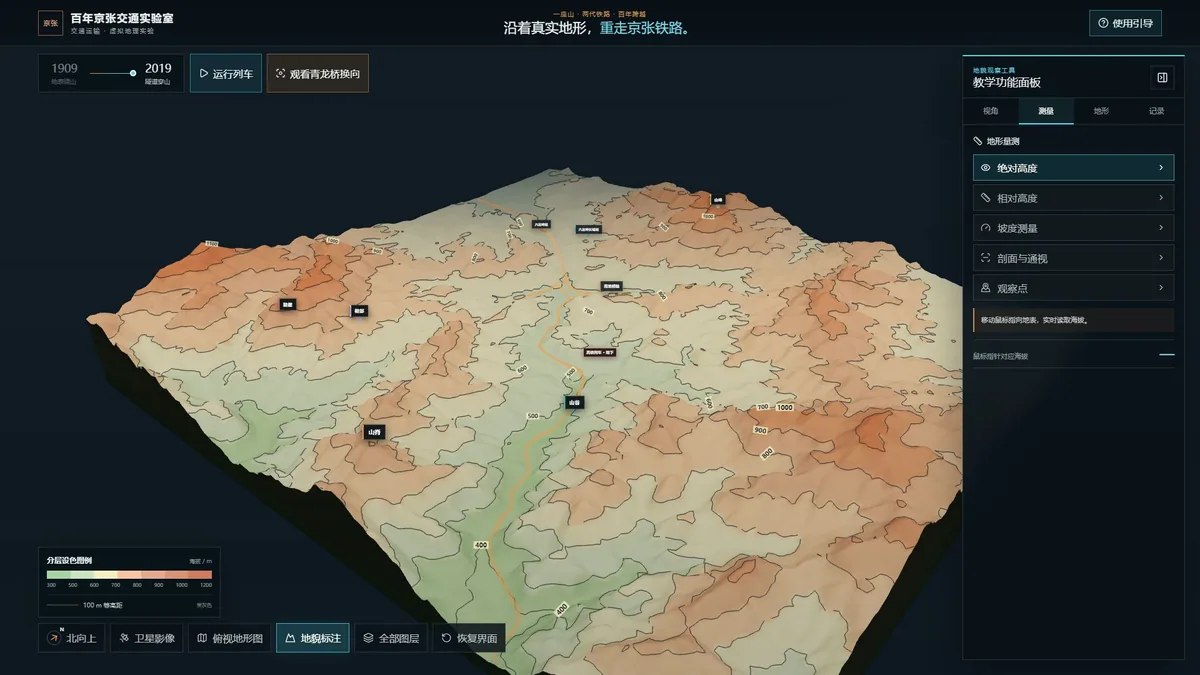Switch to the 地形 tab
Screen dimensions: 1200x675
1101,111
